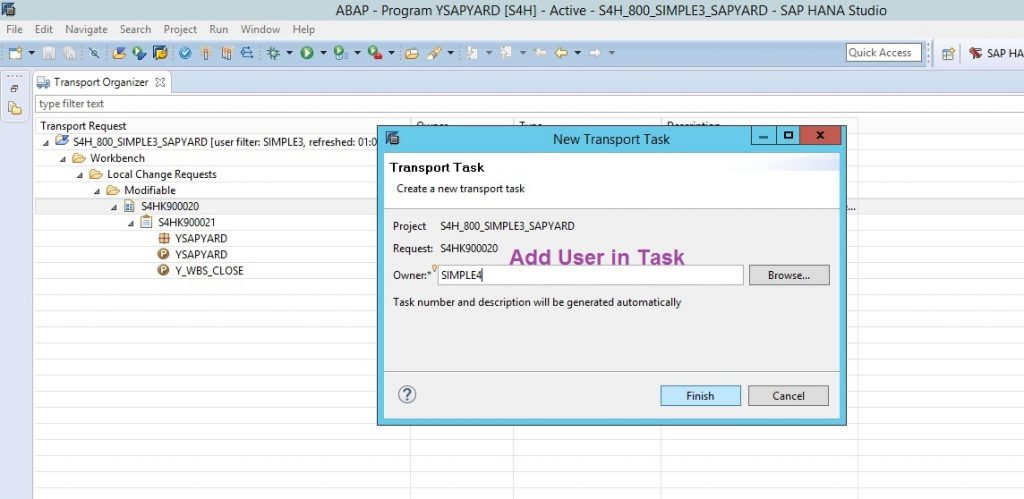Switch to the SAP HANA perspective icon

point(976,54)
